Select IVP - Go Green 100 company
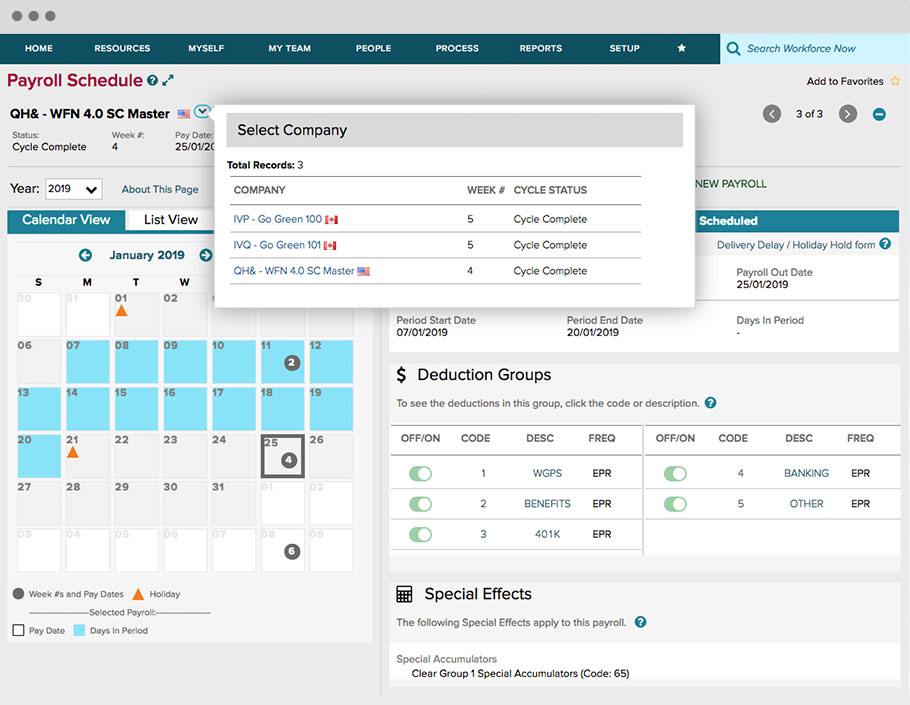 pos(277,219)
